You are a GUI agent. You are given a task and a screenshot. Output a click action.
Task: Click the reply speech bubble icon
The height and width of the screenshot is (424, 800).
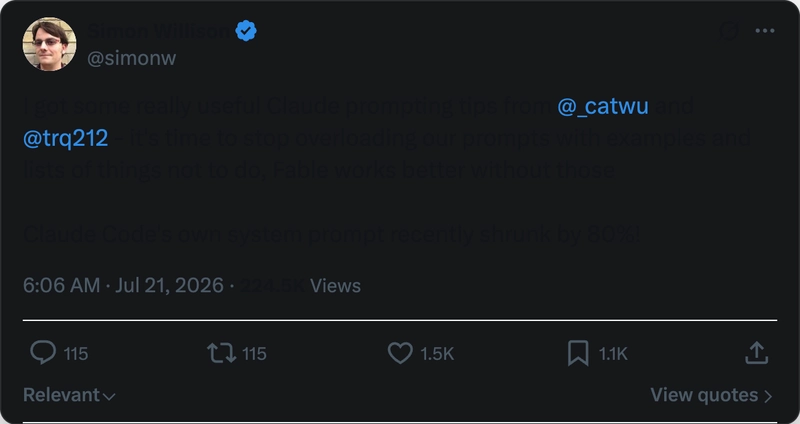click(43, 353)
